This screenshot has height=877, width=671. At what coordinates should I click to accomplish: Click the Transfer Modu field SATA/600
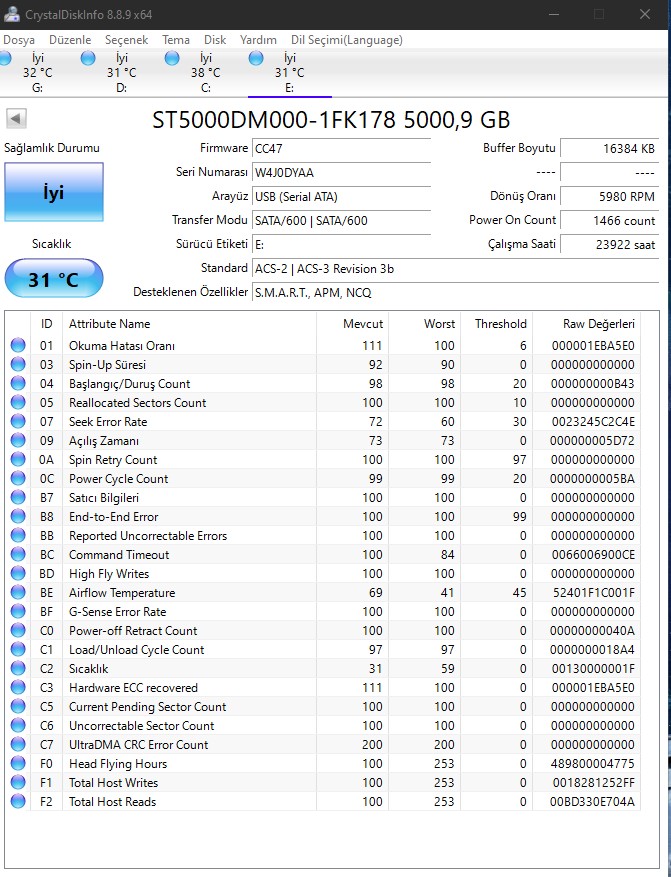tap(341, 221)
